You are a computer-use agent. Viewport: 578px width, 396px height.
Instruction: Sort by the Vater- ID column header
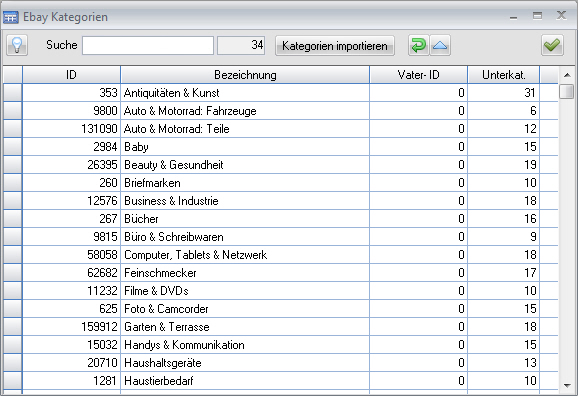418,75
